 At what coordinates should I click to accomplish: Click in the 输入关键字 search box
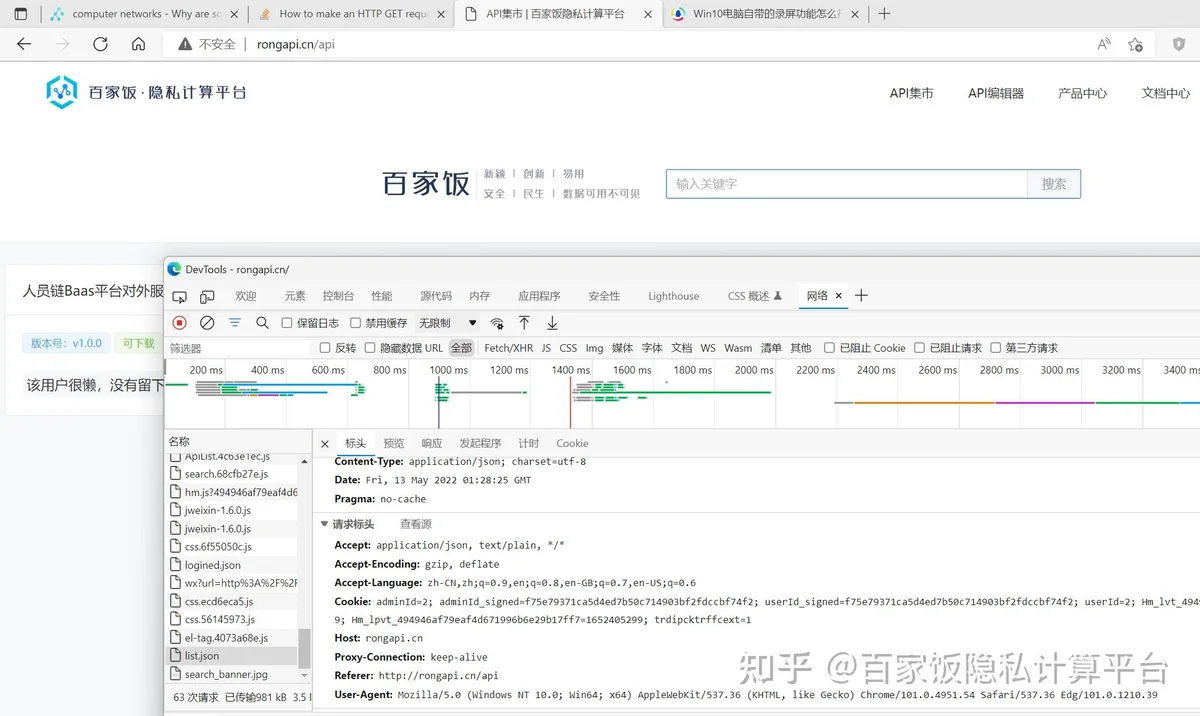847,184
